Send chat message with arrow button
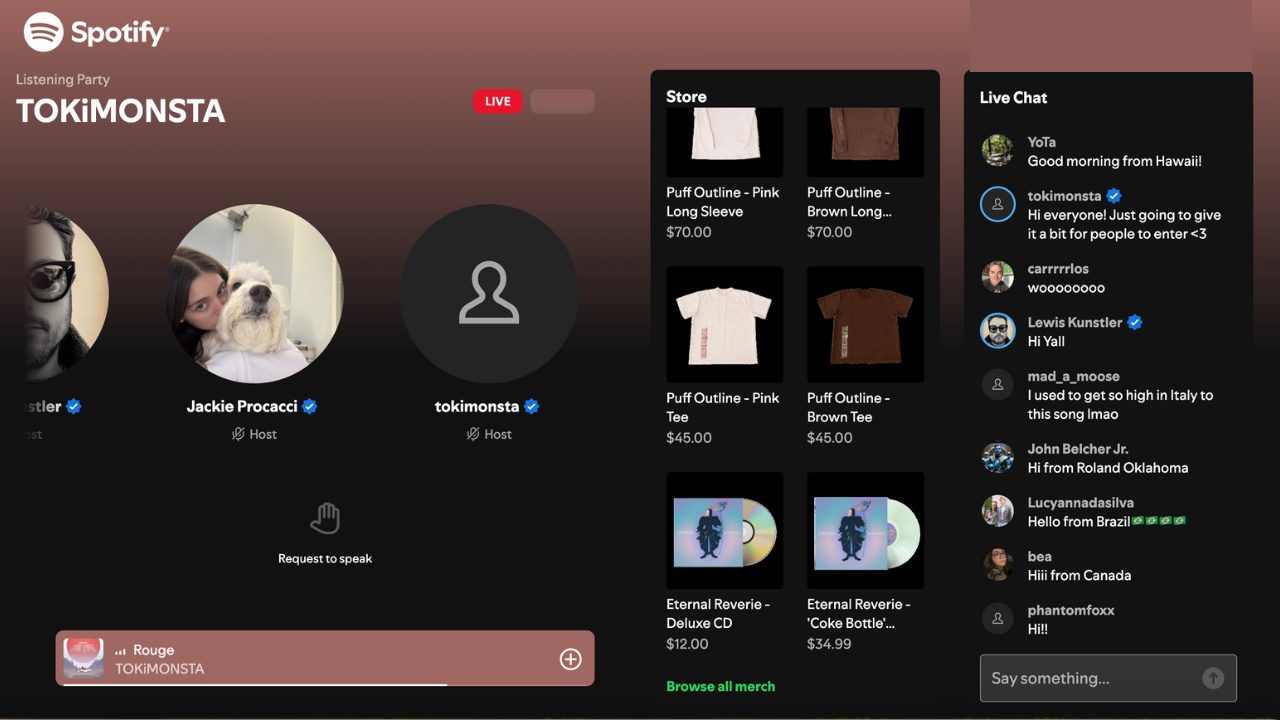 point(1213,678)
